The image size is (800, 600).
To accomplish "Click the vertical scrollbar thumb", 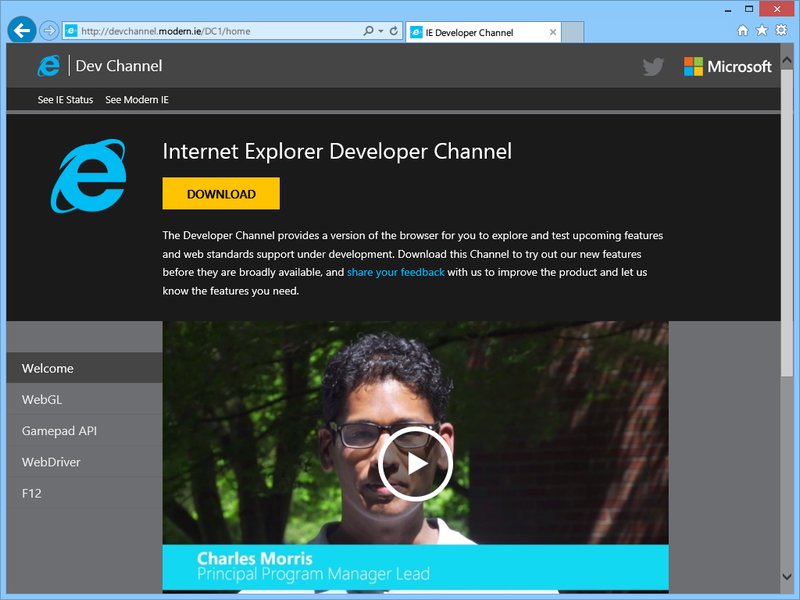I will click(x=787, y=223).
